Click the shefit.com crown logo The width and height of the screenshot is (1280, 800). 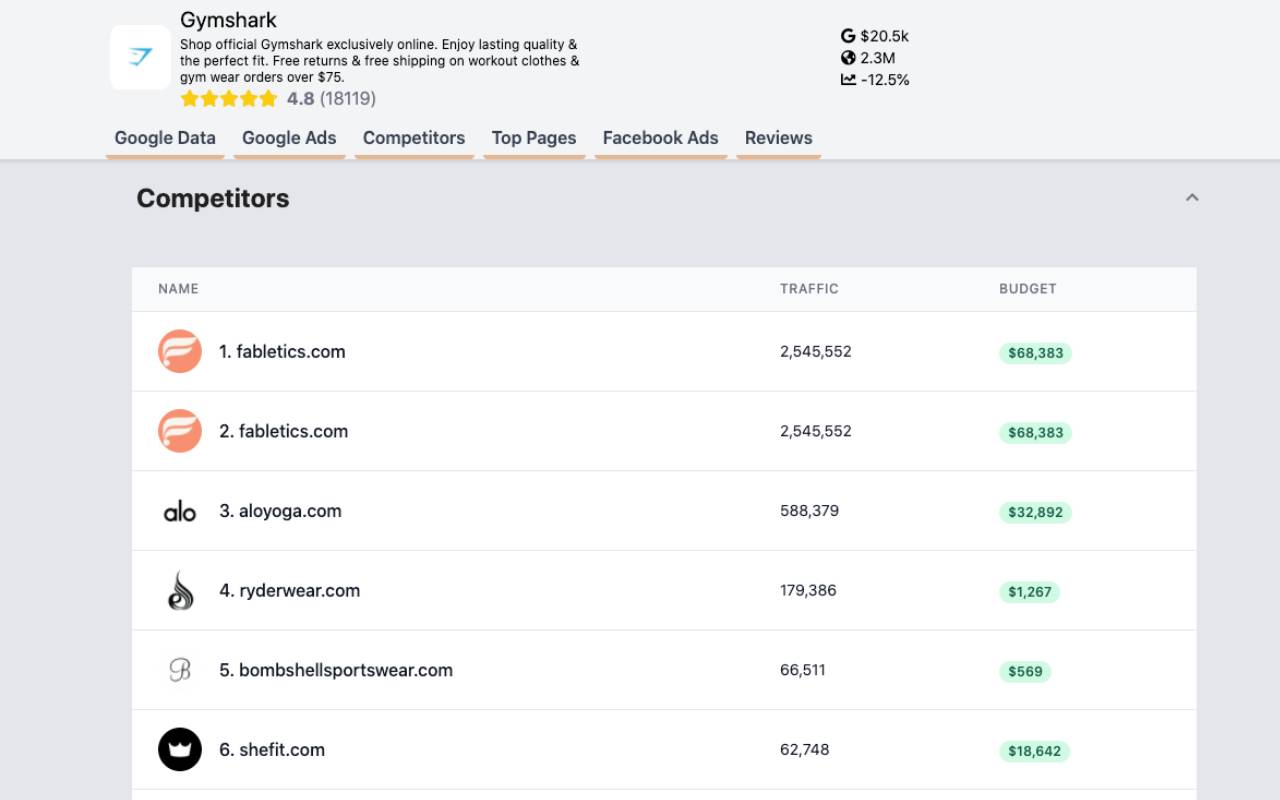coord(180,750)
